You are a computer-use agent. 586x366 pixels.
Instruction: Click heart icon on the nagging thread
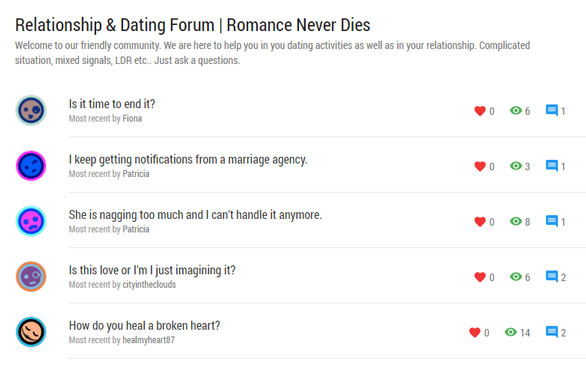pos(480,222)
